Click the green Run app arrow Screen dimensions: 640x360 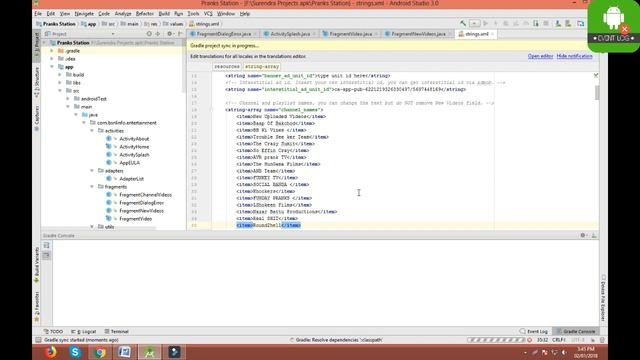pos(486,24)
